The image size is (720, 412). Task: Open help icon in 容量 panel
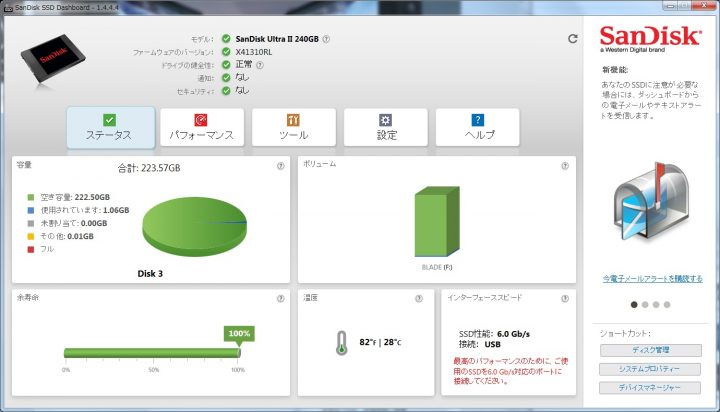pos(281,166)
